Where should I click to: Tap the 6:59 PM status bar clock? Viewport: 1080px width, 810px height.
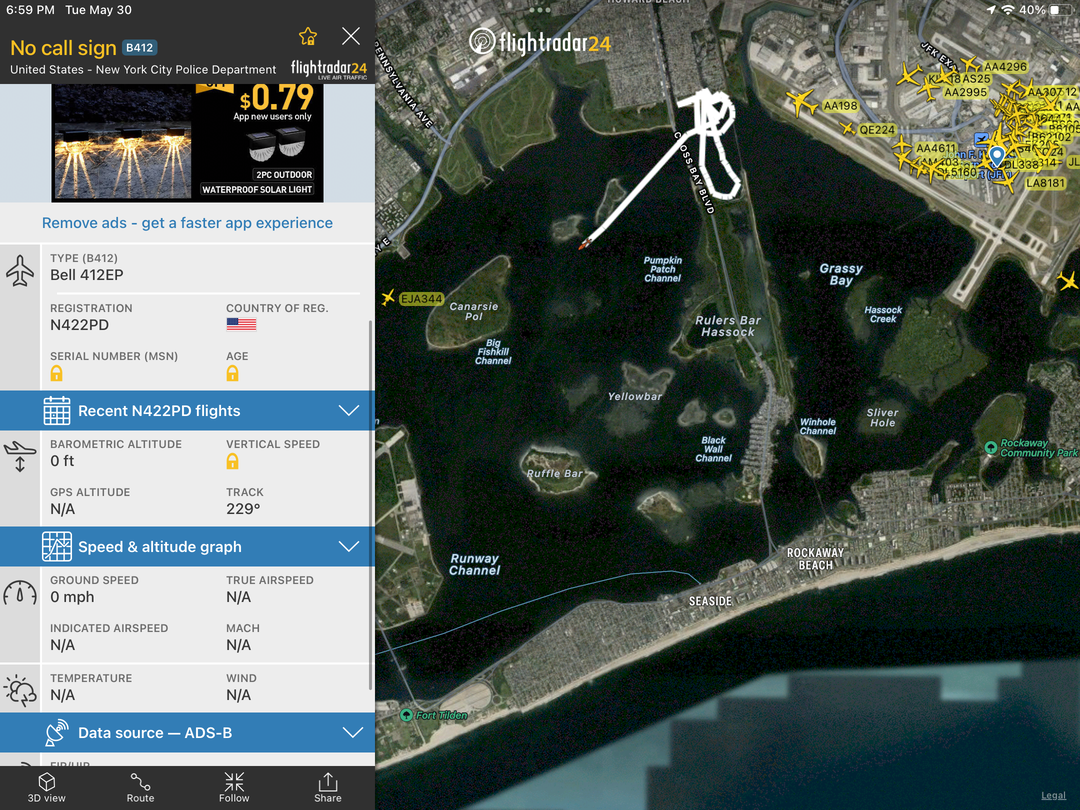coord(30,10)
